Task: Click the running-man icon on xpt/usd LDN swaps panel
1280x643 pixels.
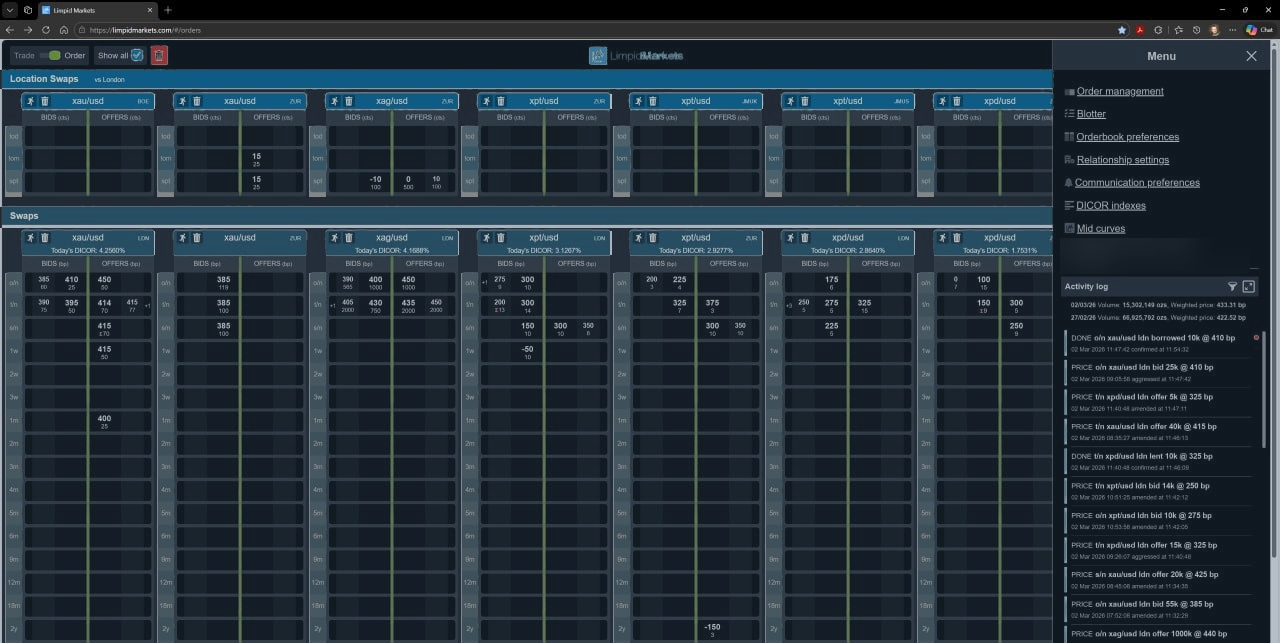Action: coord(486,238)
